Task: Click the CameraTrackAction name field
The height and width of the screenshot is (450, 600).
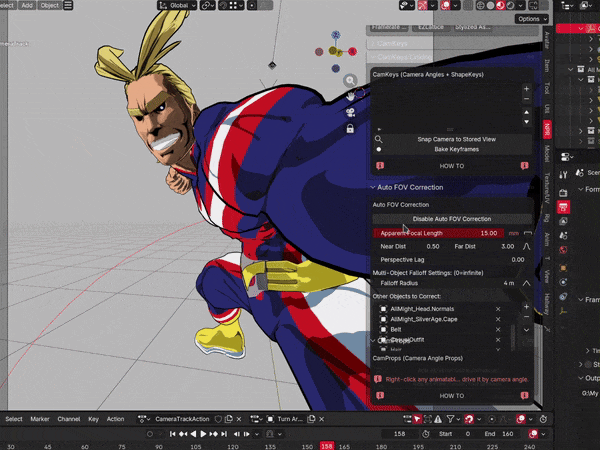Action: (182, 419)
